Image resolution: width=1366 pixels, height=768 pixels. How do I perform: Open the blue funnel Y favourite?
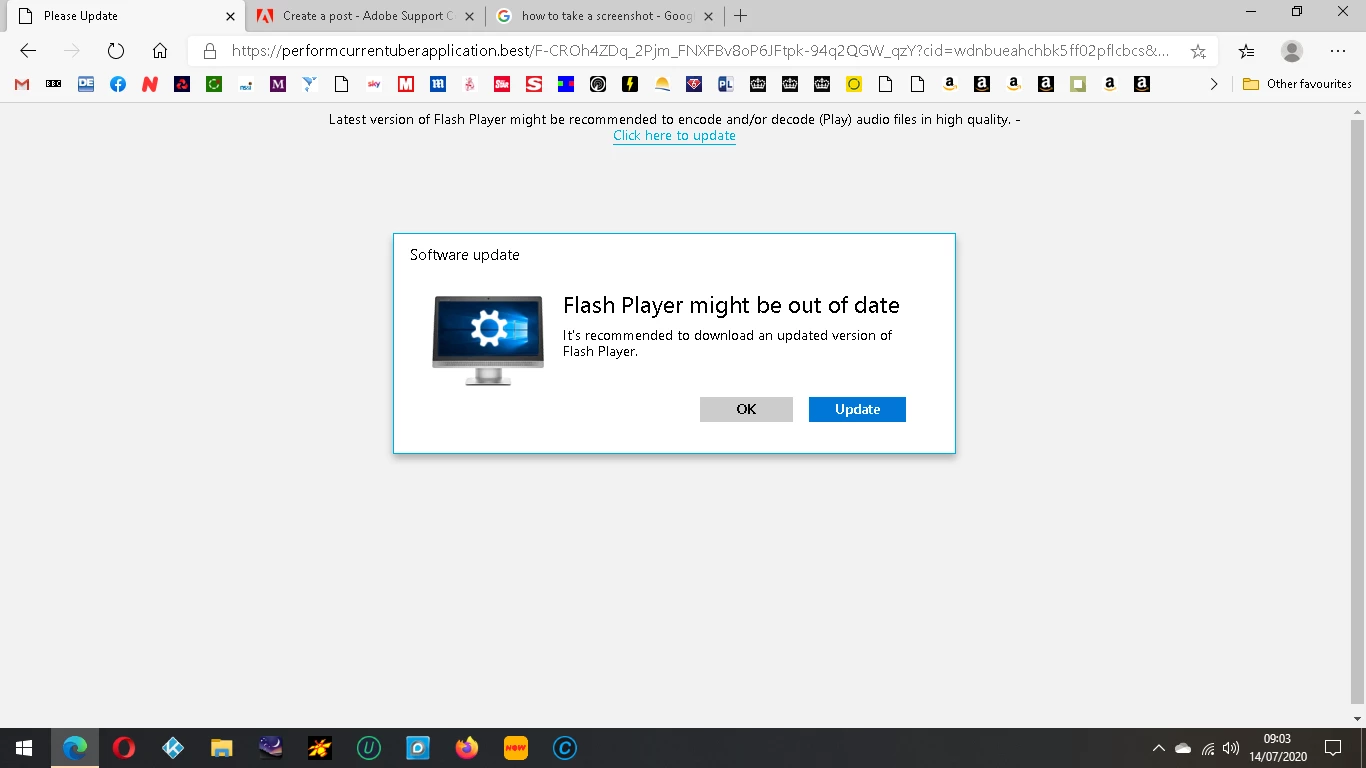310,85
